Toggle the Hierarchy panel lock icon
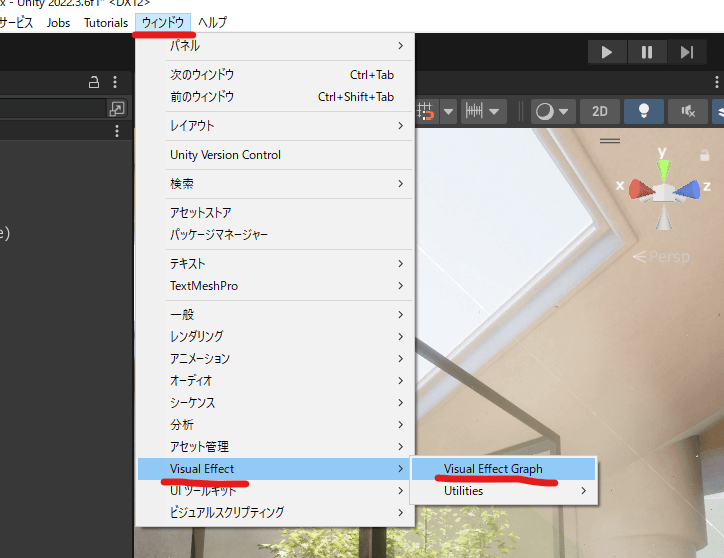 coord(95,82)
